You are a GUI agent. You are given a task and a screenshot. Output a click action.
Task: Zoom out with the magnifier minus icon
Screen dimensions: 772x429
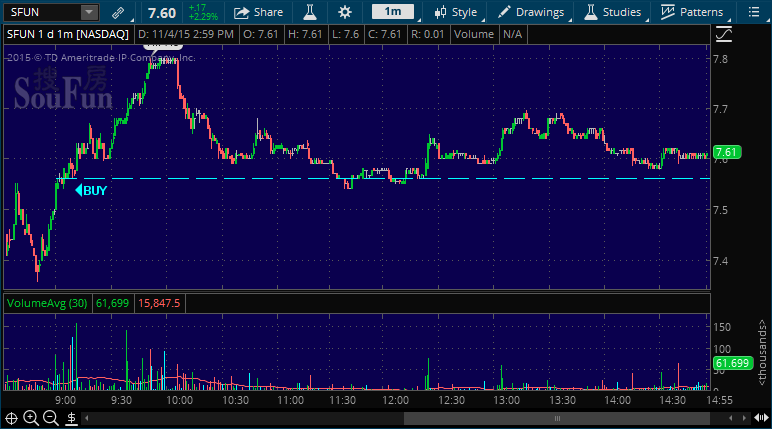point(51,418)
